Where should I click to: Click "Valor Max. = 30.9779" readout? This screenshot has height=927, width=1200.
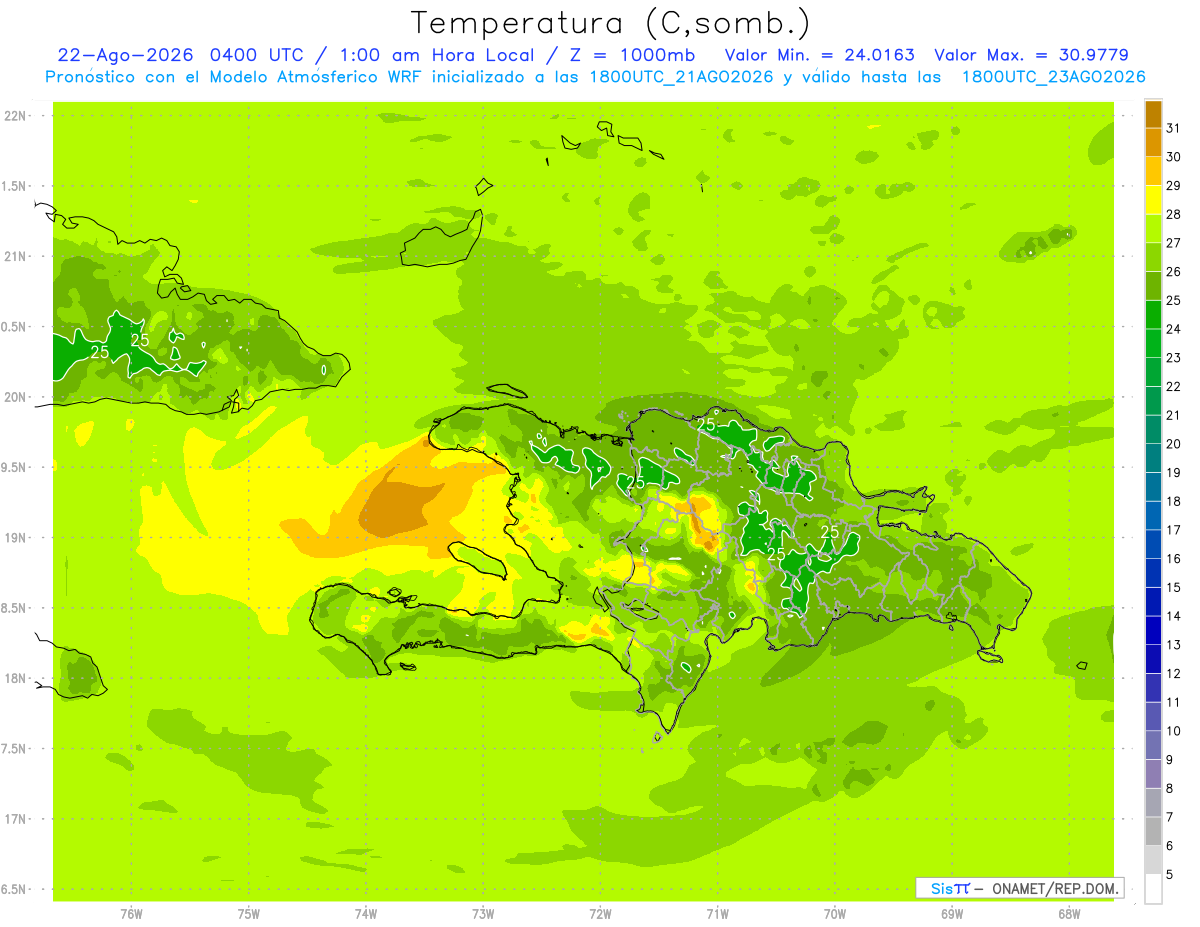point(1031,55)
